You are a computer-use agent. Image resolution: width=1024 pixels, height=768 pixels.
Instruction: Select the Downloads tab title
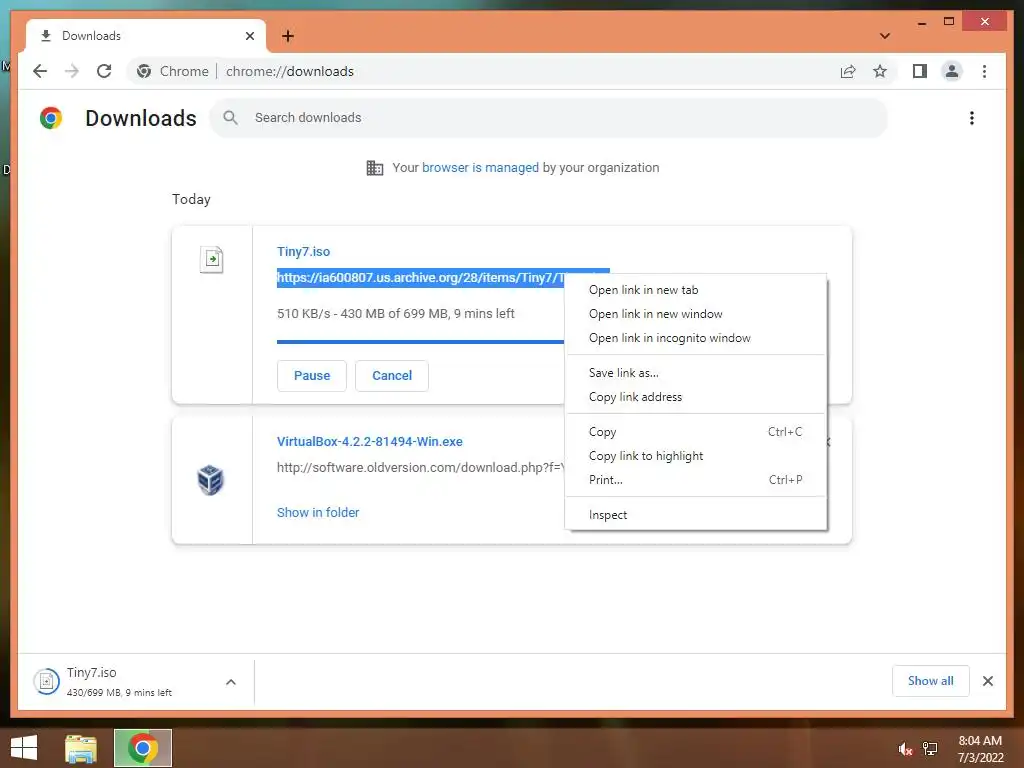click(91, 36)
